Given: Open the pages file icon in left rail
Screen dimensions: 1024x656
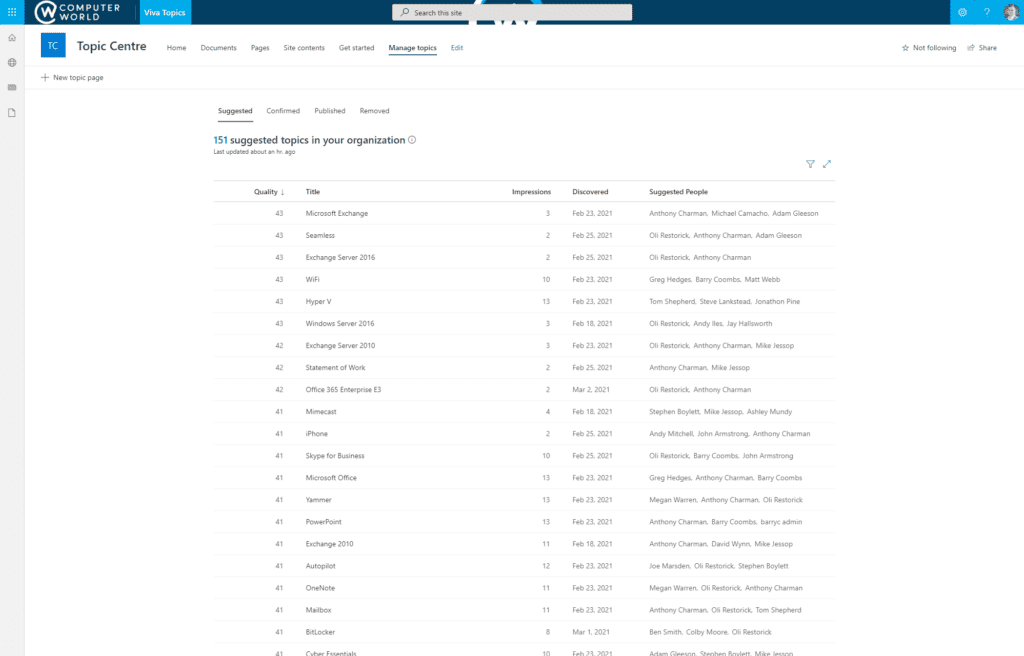Looking at the screenshot, I should [x=12, y=112].
